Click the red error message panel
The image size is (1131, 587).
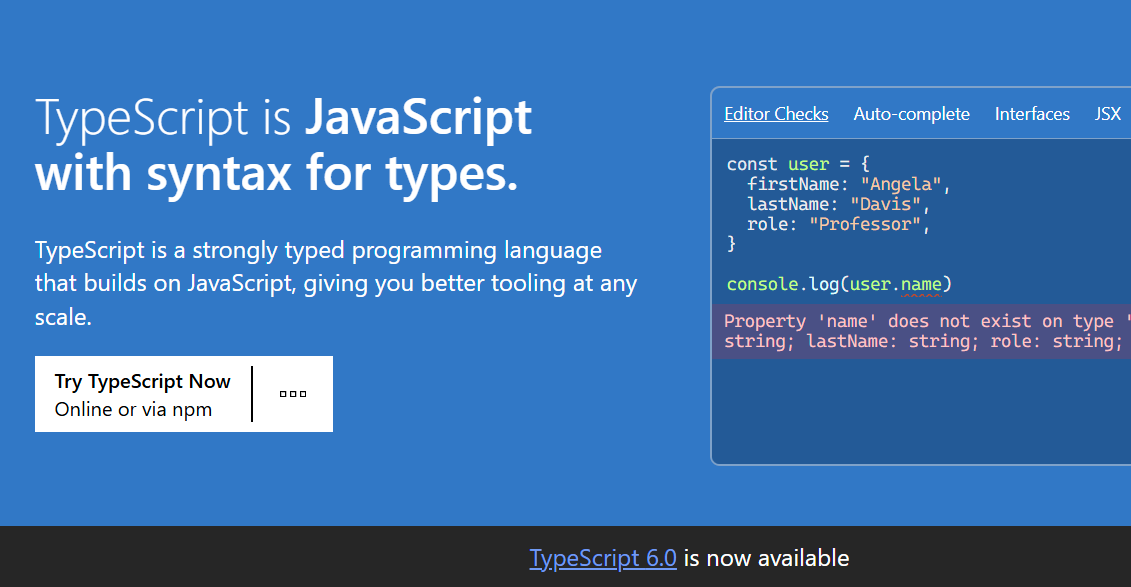click(920, 331)
